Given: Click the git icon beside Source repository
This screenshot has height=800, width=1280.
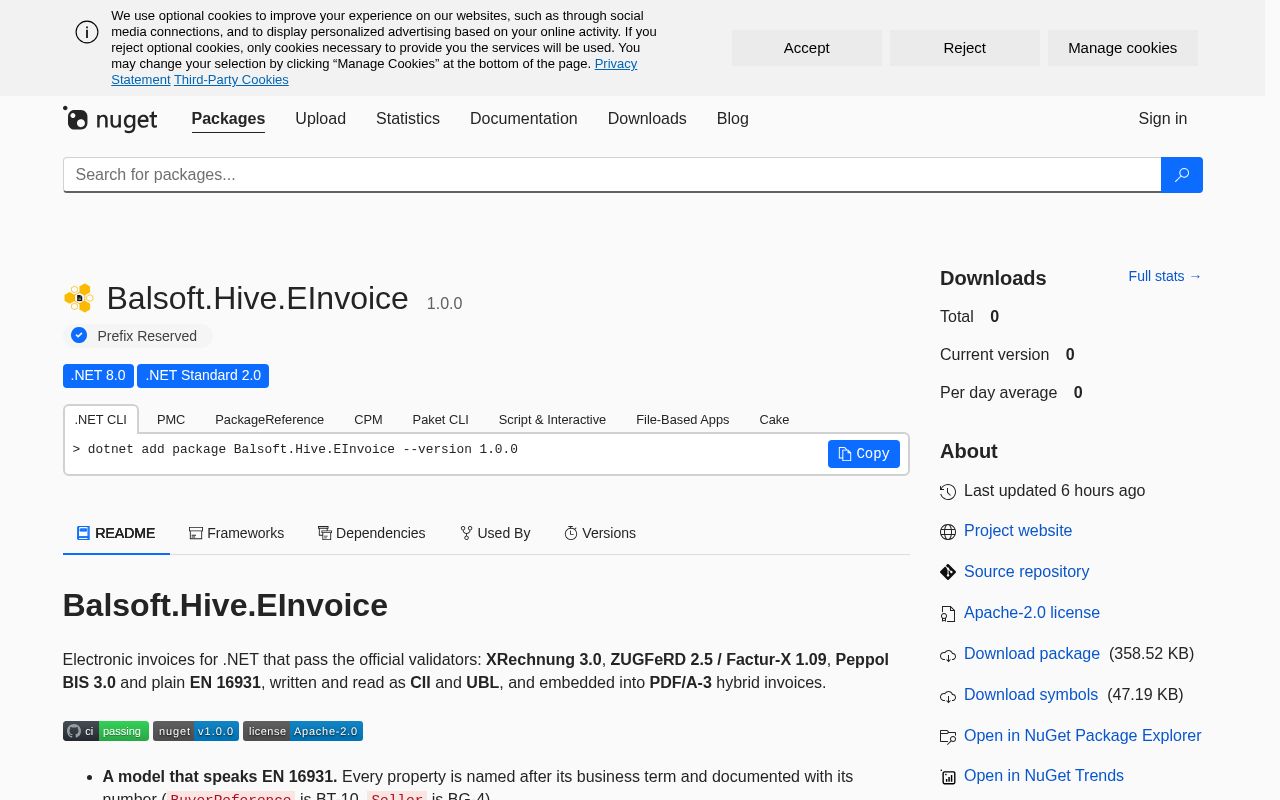Looking at the screenshot, I should pyautogui.click(x=948, y=572).
